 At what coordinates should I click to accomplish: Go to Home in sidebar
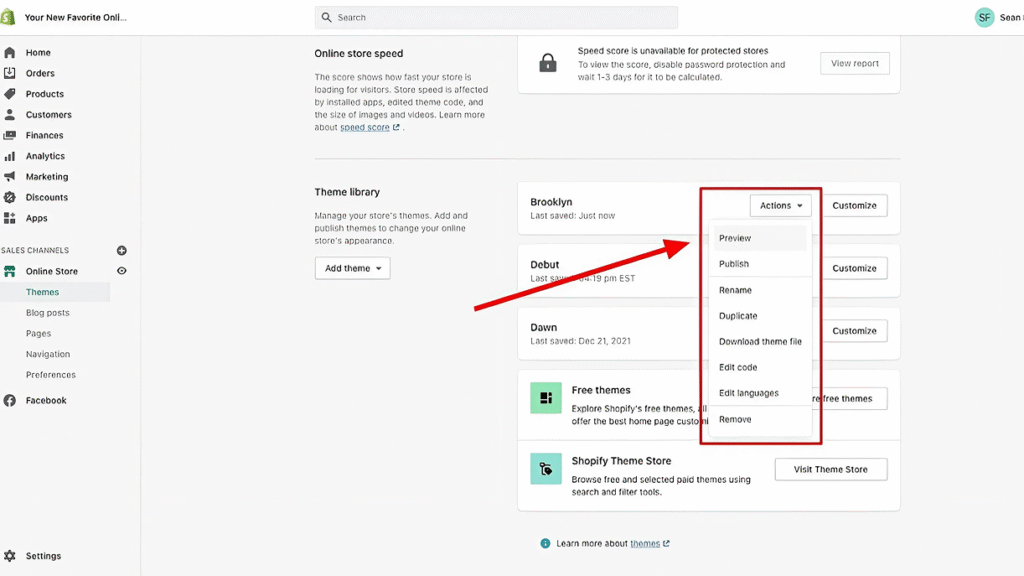38,52
